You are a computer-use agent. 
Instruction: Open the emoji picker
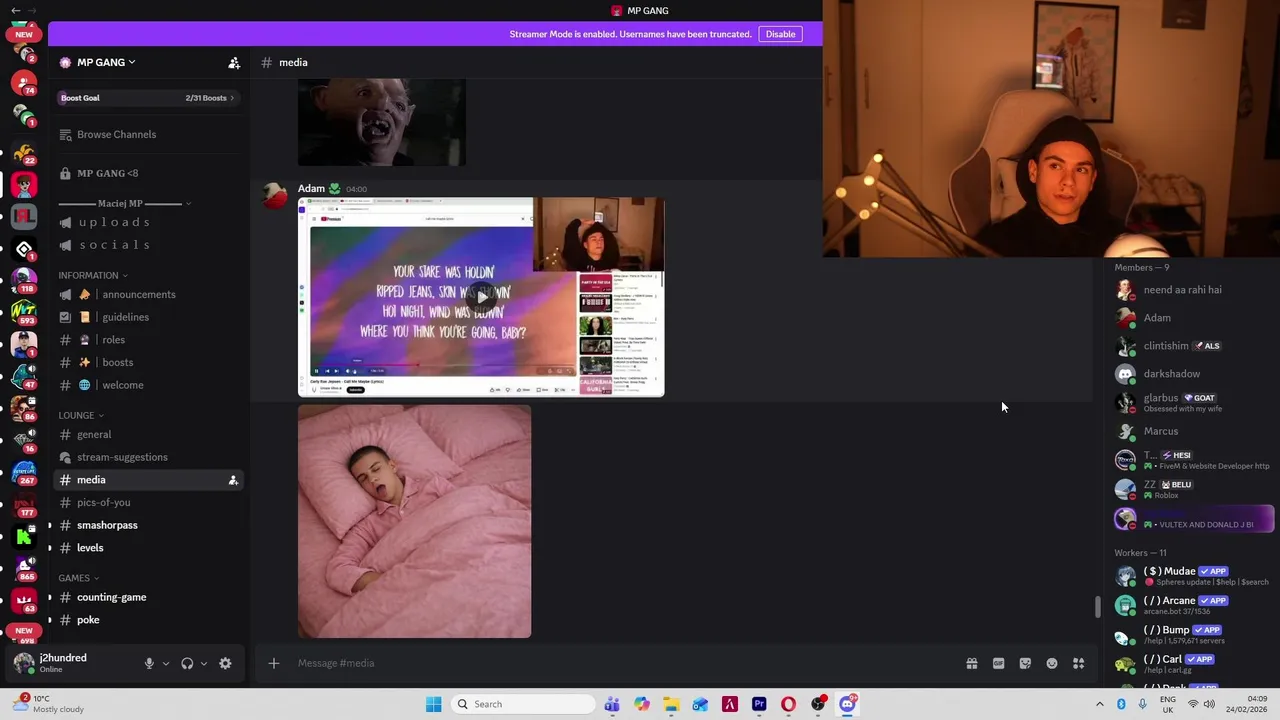(x=1052, y=663)
